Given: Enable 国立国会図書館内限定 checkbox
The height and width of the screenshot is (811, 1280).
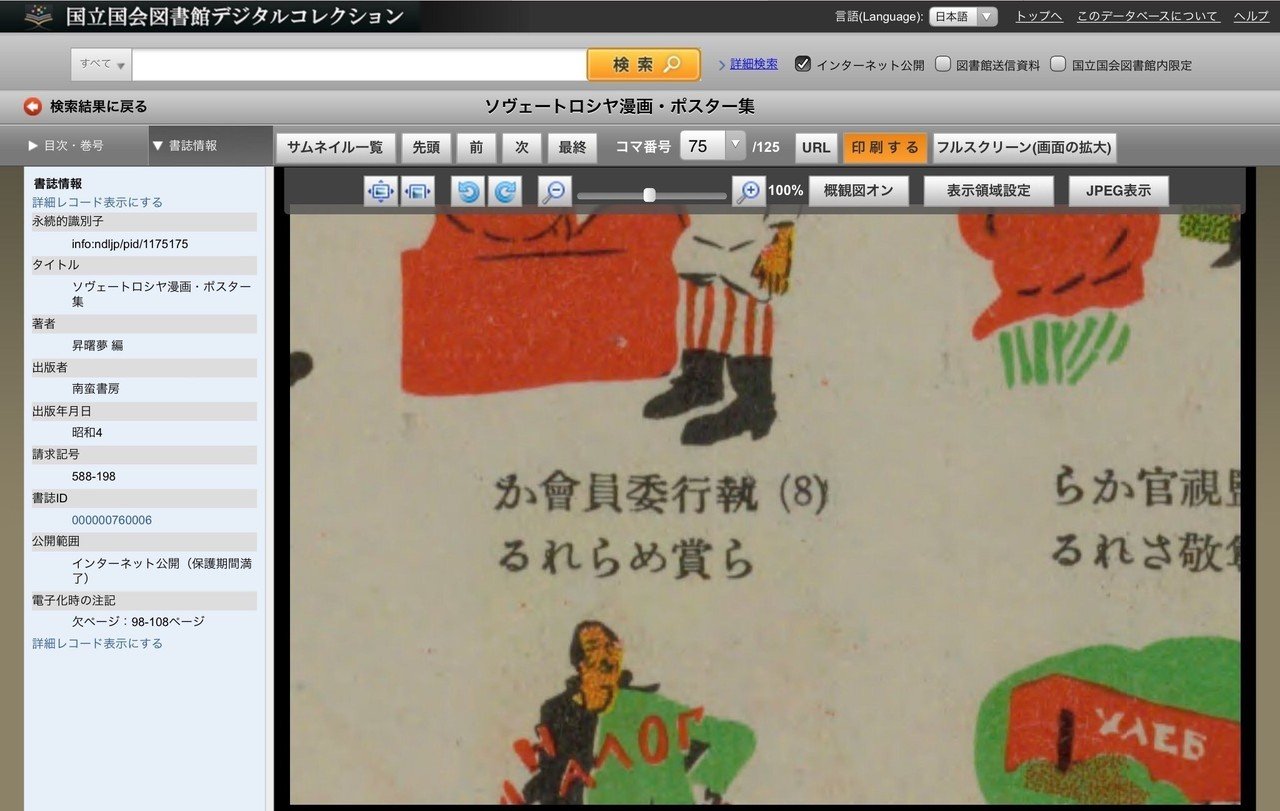Looking at the screenshot, I should (x=1058, y=64).
